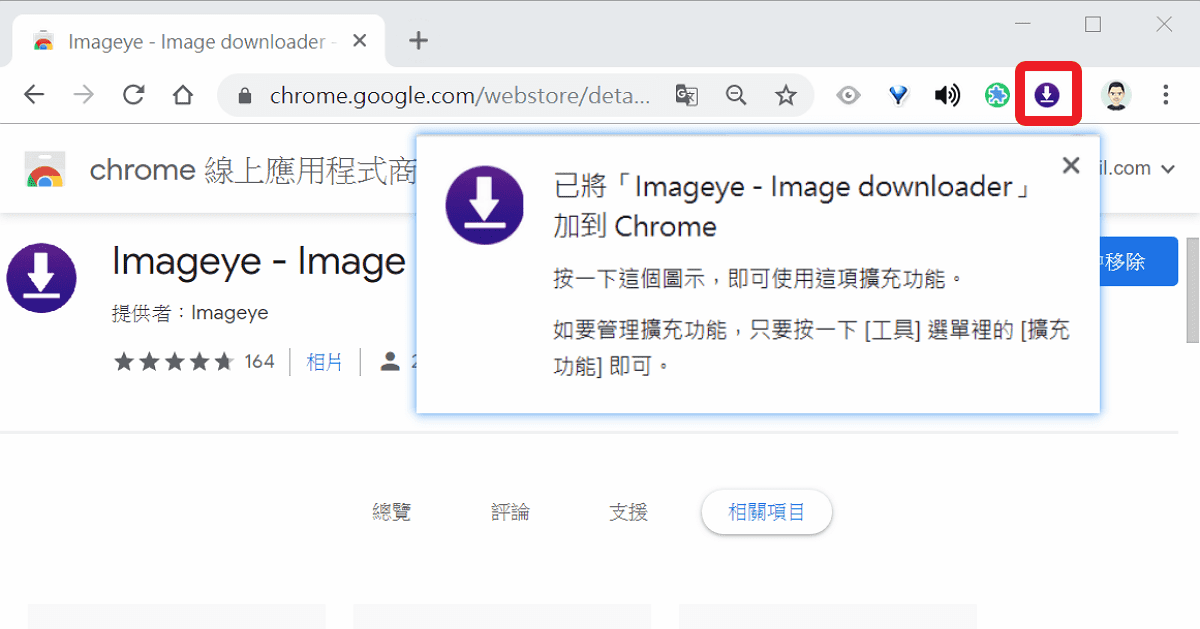Select the Imageye - Image downloader tab
The width and height of the screenshot is (1200, 629).
[196, 42]
